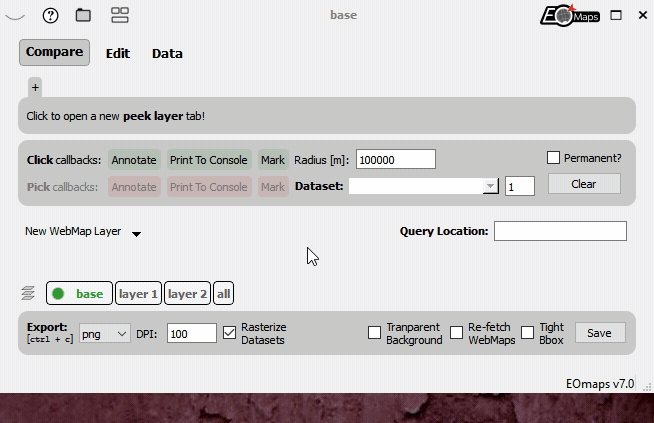The height and width of the screenshot is (423, 654).
Task: Toggle Click callbacks Mark button
Action: pos(273,160)
